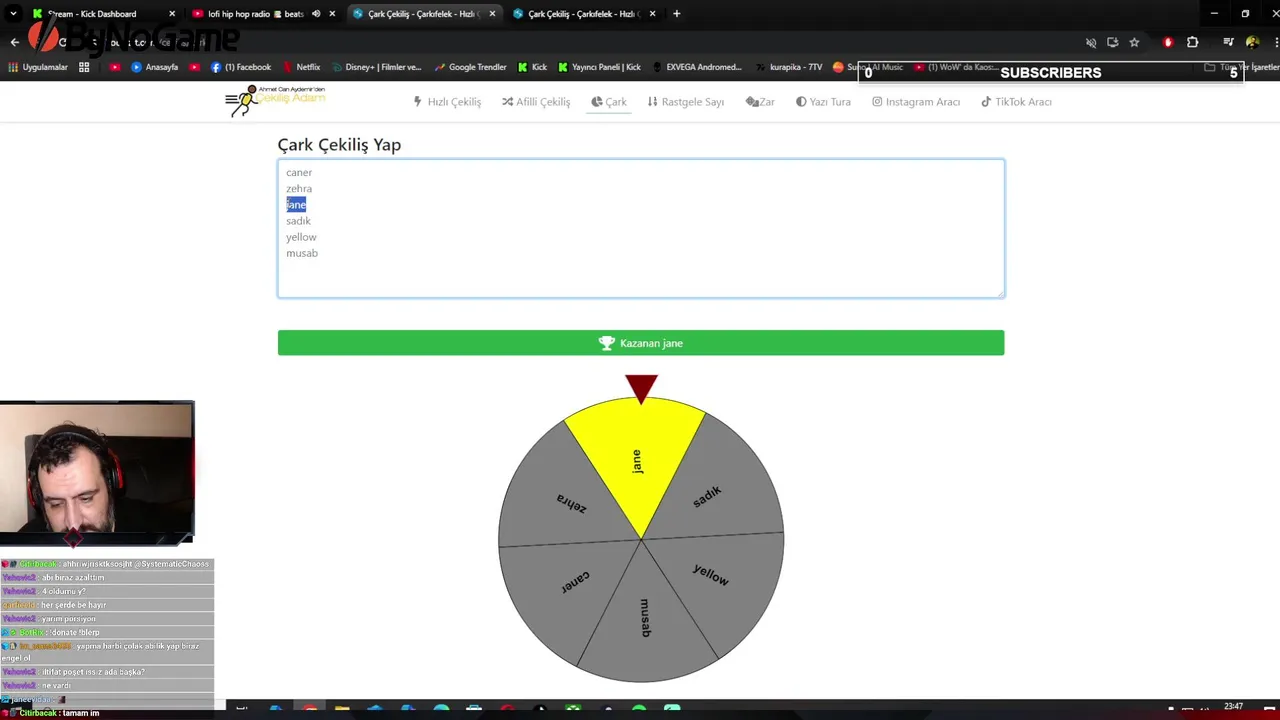Click the Çekiliş Adam site logo
This screenshot has height=720, width=1280.
tap(275, 101)
